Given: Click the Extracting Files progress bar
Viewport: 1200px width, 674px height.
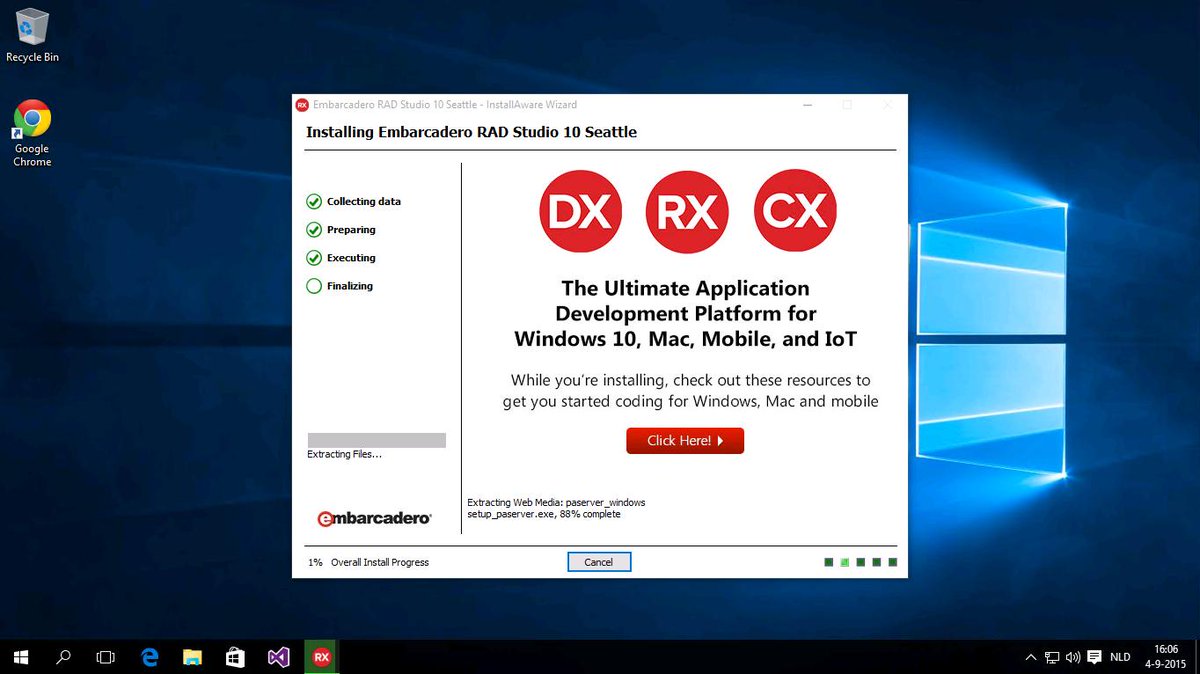Looking at the screenshot, I should (x=376, y=440).
